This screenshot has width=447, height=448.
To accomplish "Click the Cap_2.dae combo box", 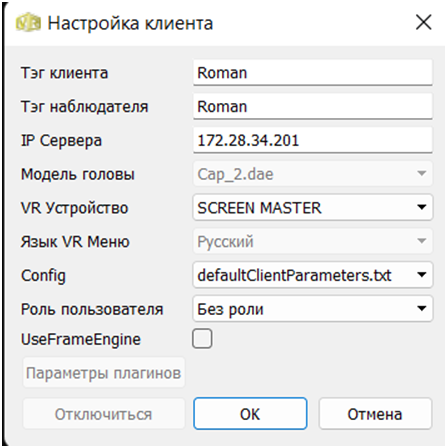I will 313,174.
